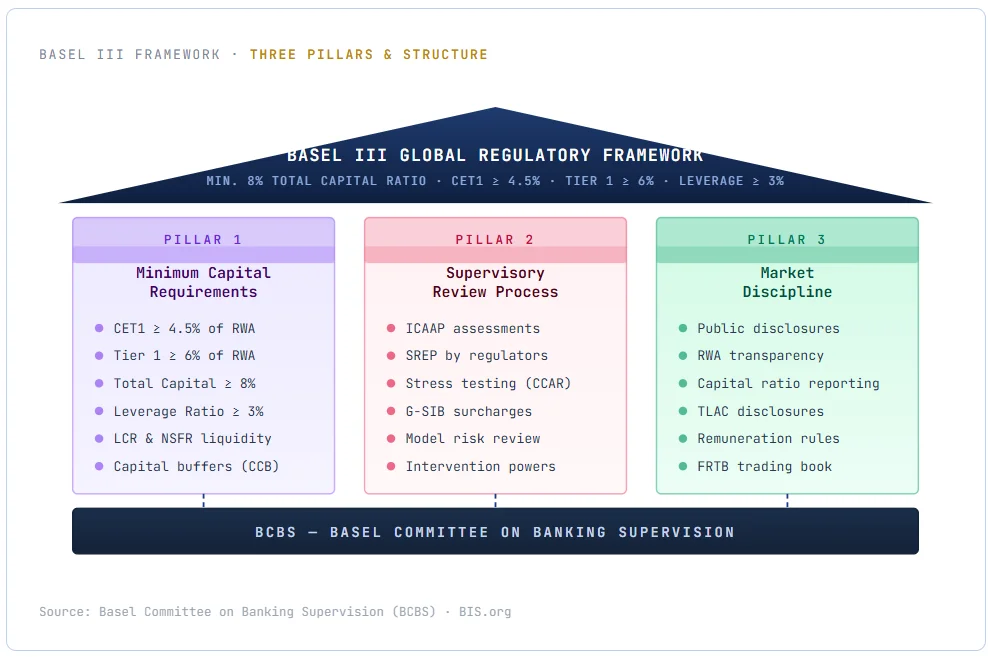Click the Market Discipline heading

(787, 282)
